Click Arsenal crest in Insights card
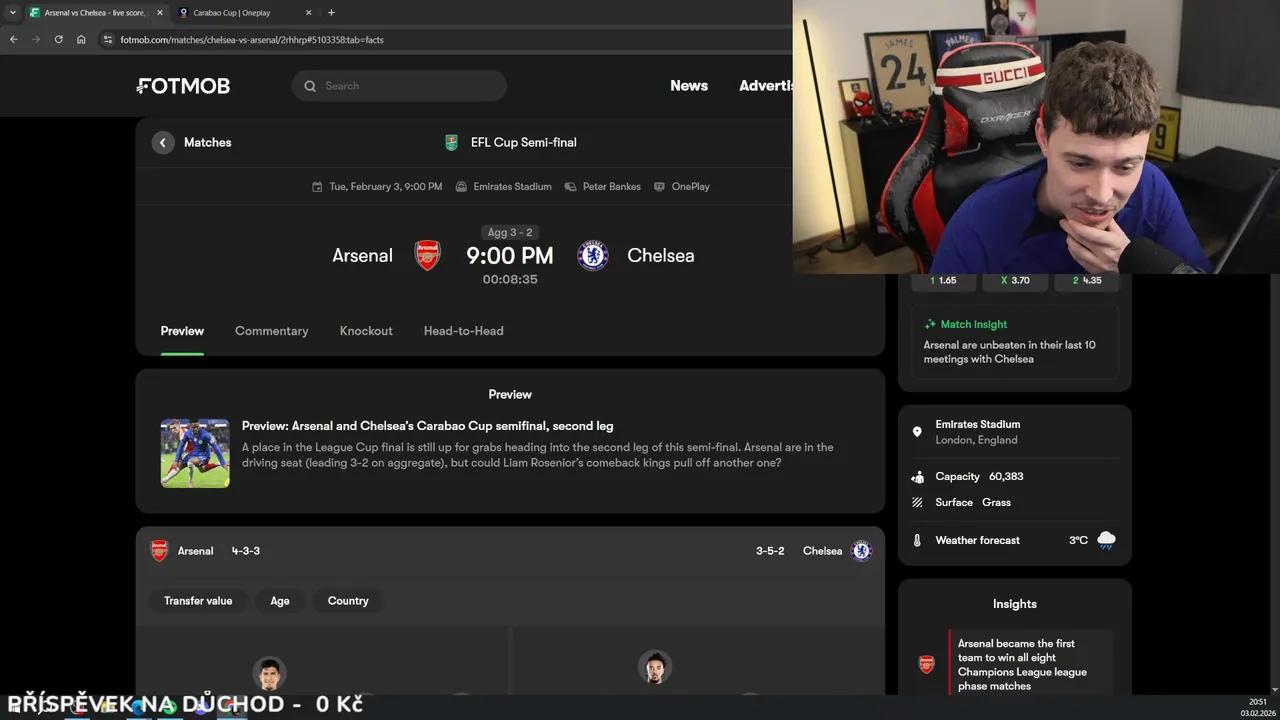 (927, 665)
